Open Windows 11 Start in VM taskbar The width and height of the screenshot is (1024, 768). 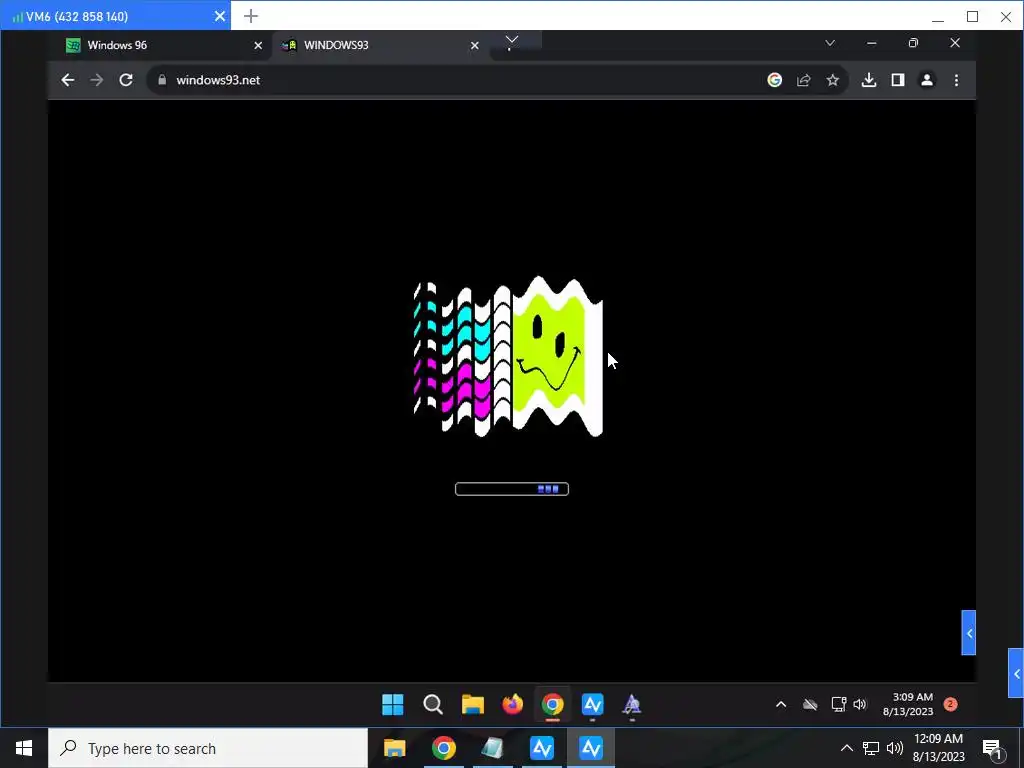pos(392,704)
